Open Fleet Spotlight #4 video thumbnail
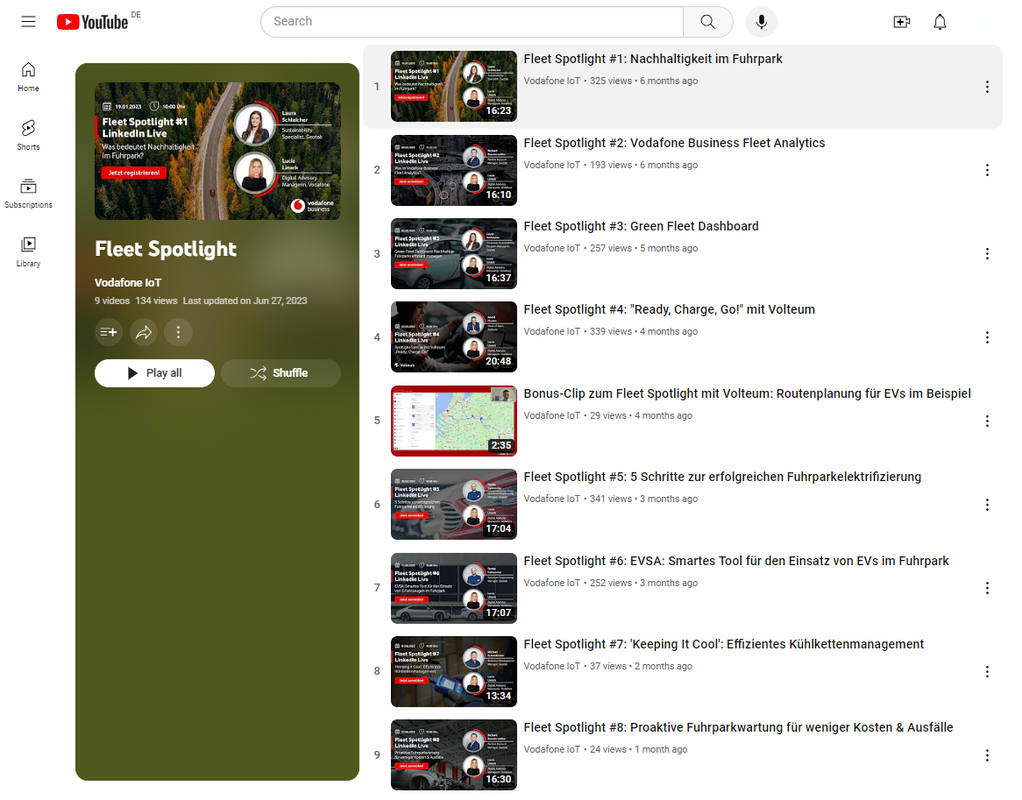 454,337
